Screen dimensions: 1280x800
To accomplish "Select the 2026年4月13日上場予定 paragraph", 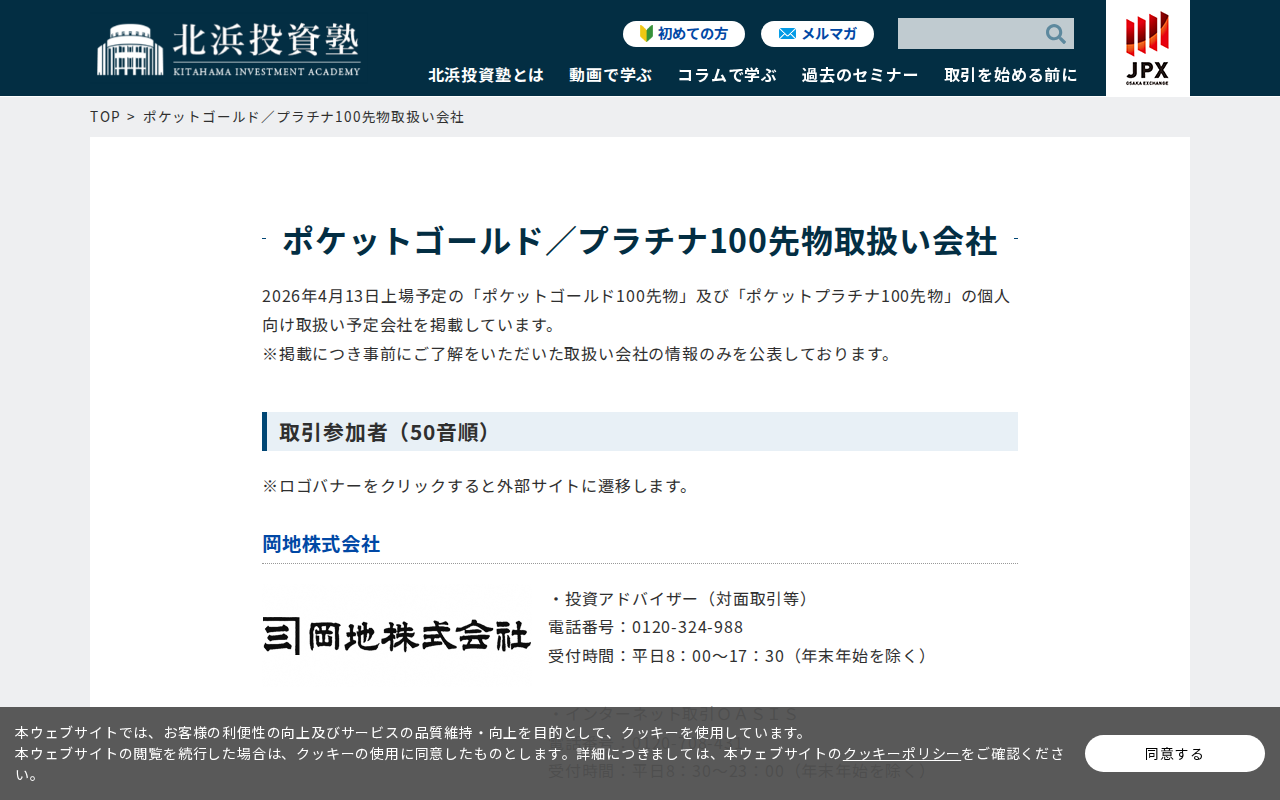I will pos(637,310).
